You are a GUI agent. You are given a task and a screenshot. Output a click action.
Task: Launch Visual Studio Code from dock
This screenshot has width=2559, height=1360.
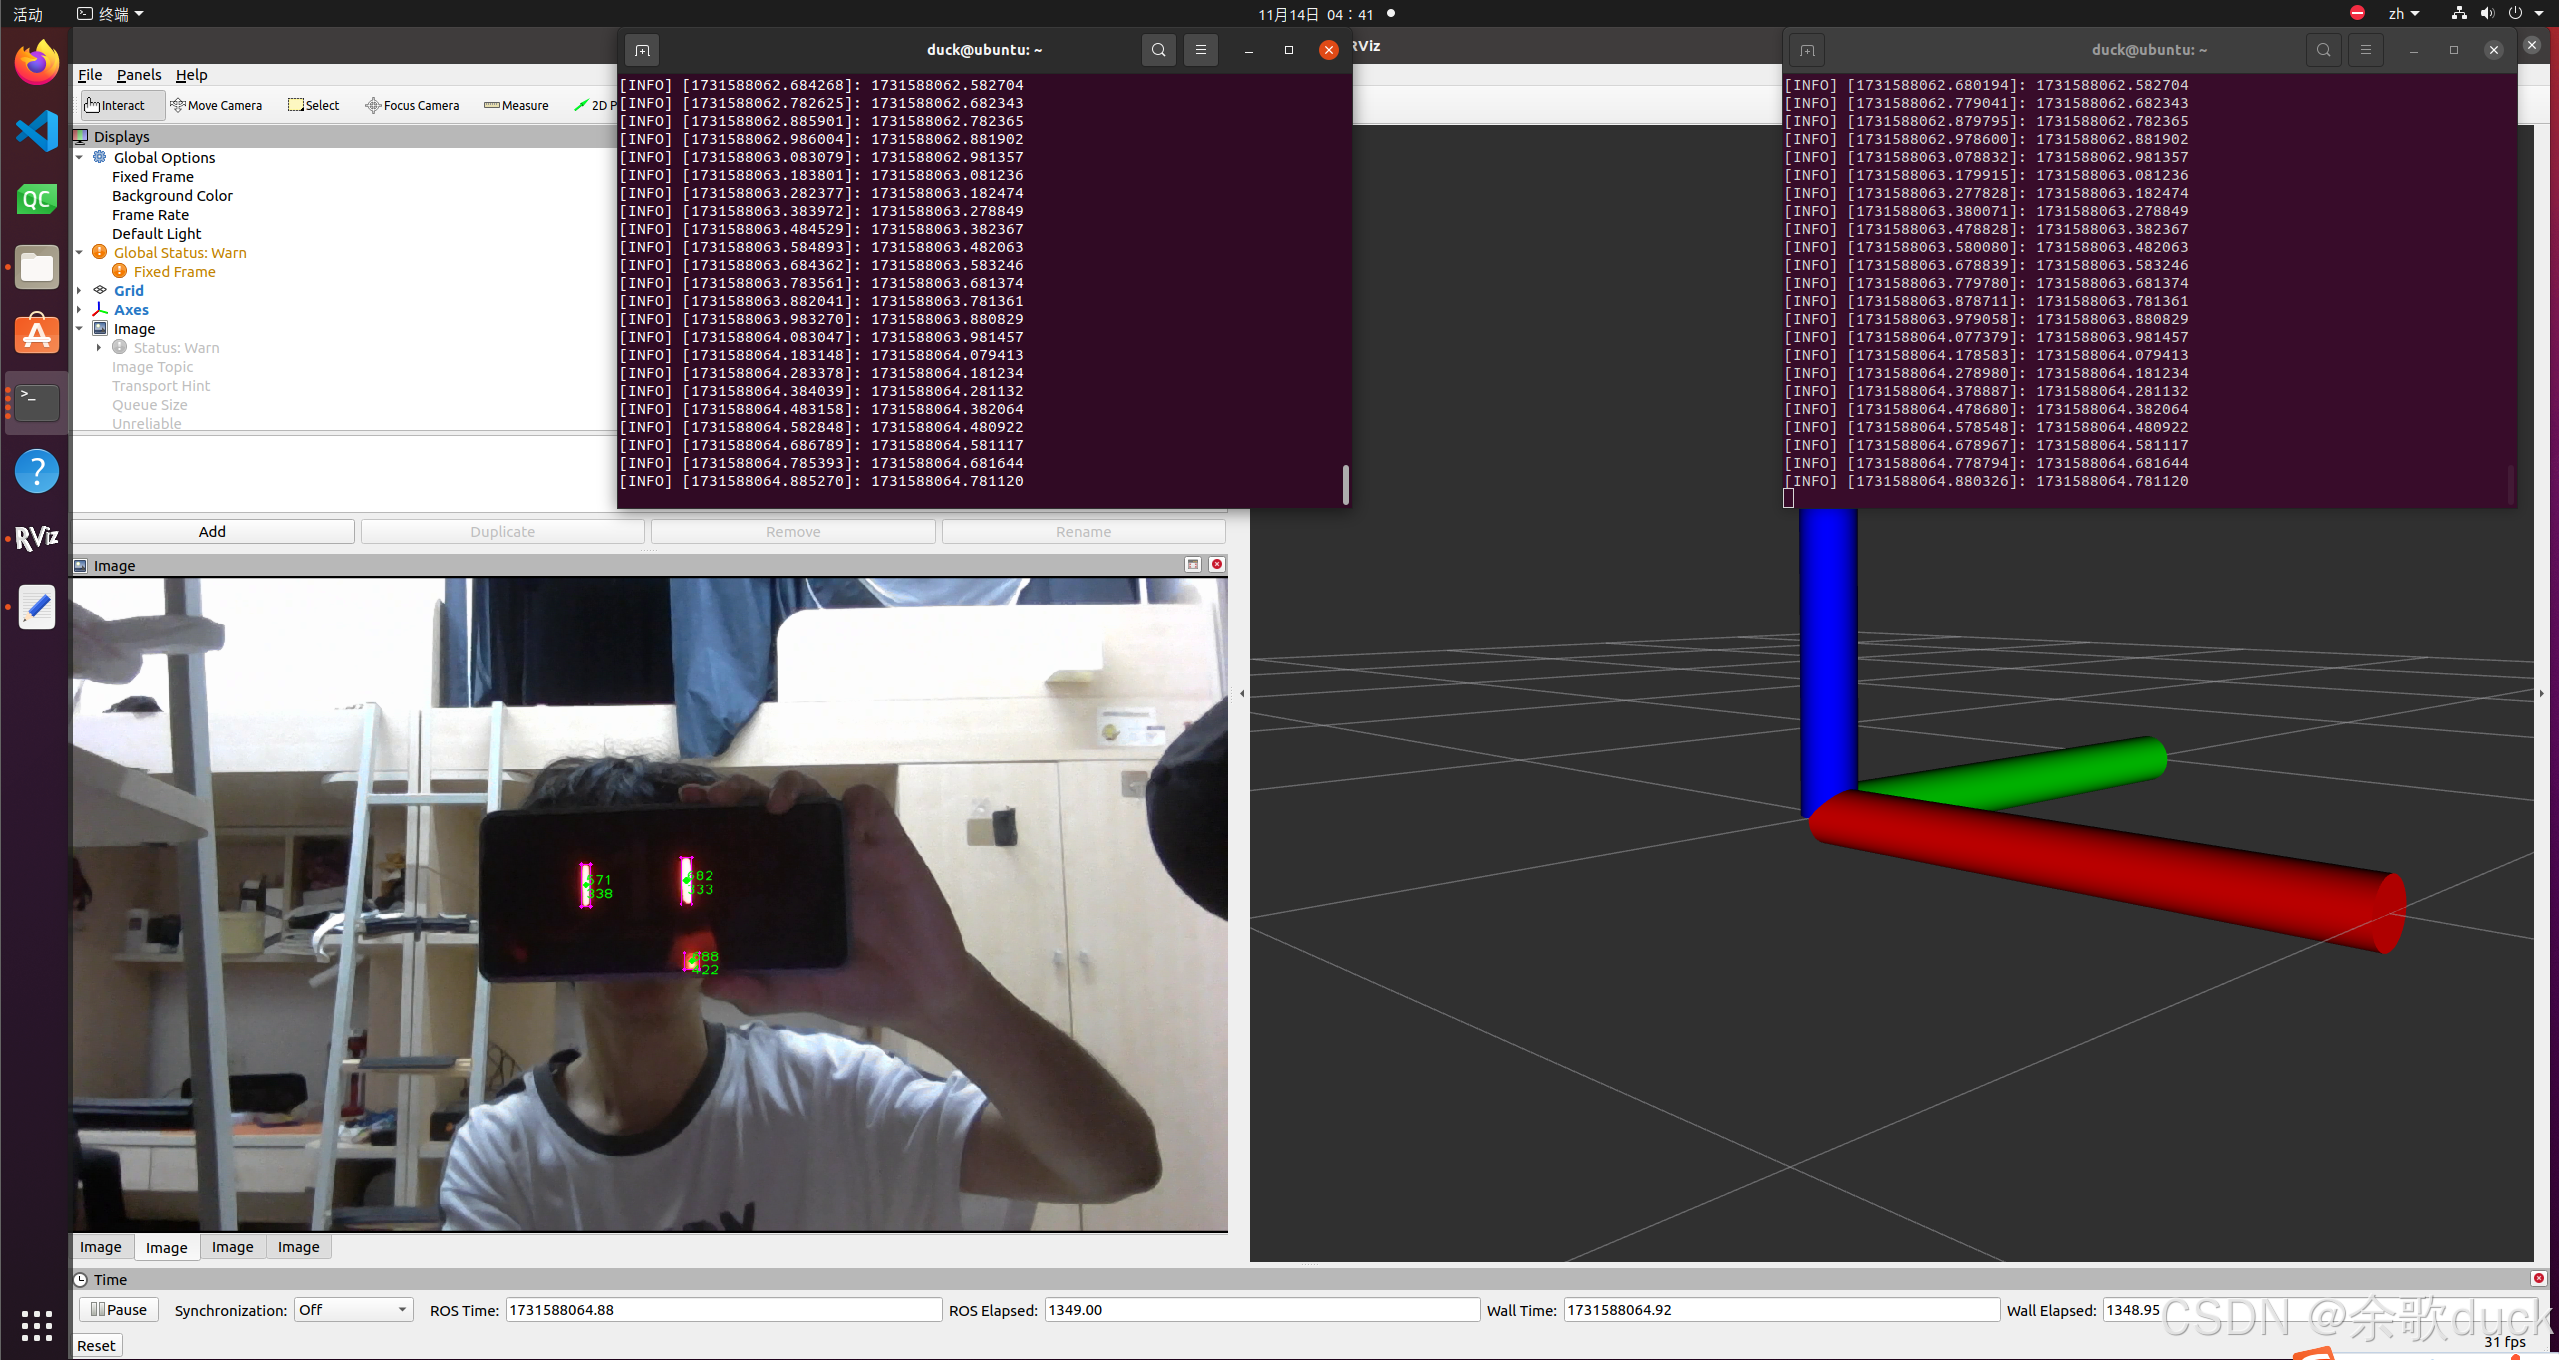[37, 131]
